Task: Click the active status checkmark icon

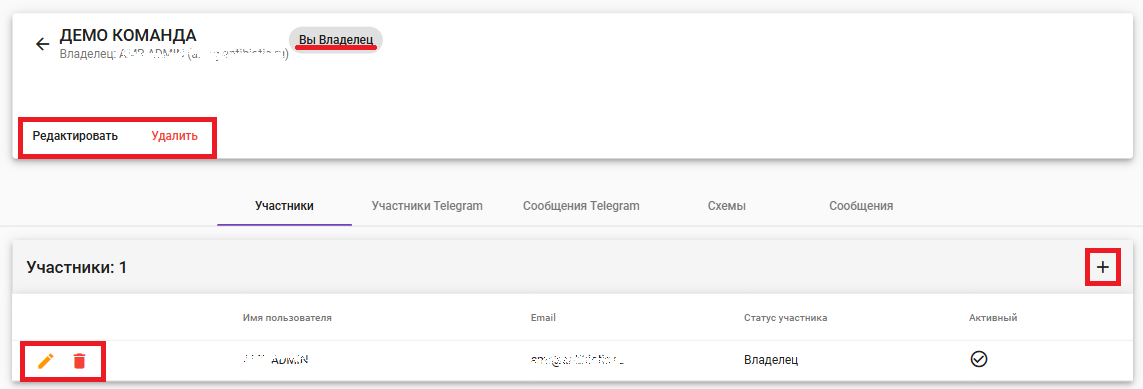Action: click(979, 358)
